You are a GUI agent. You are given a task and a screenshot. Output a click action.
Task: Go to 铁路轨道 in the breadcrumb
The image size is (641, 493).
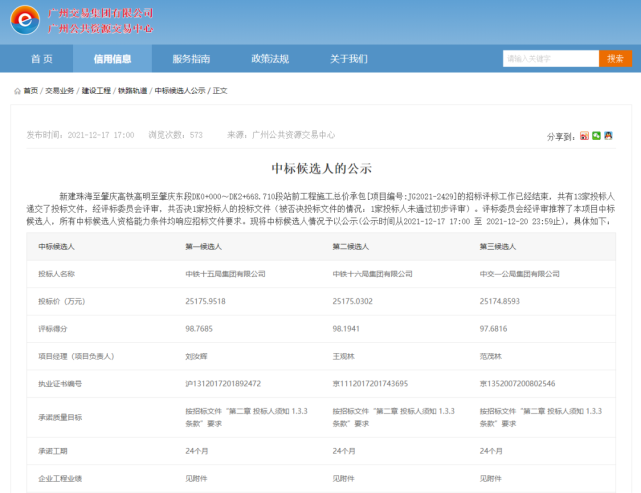tap(132, 91)
